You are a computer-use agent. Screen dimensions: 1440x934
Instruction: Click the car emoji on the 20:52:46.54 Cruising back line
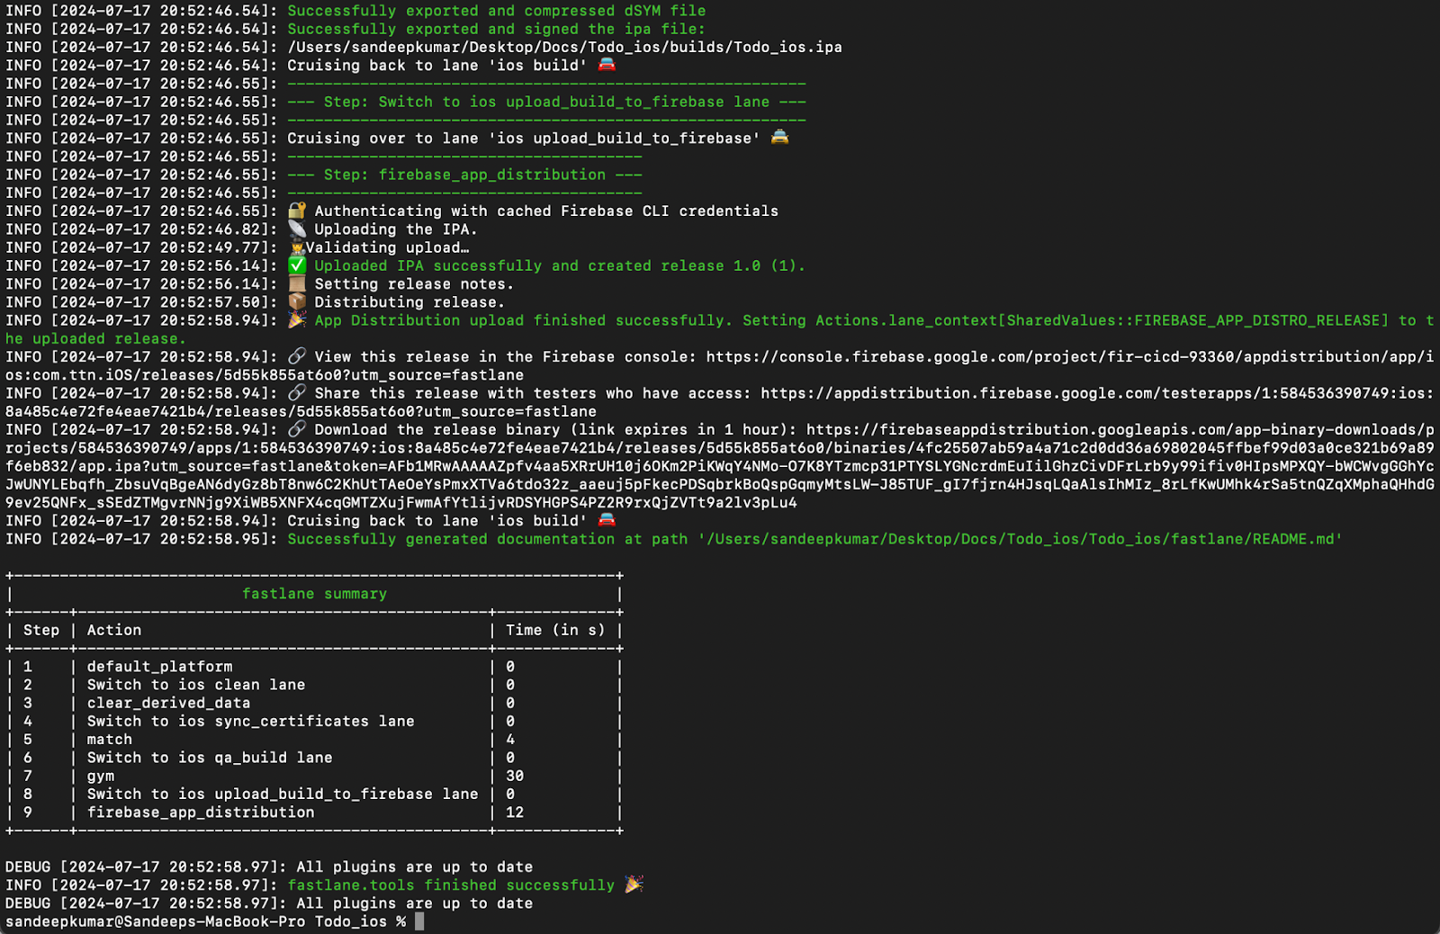tap(606, 65)
